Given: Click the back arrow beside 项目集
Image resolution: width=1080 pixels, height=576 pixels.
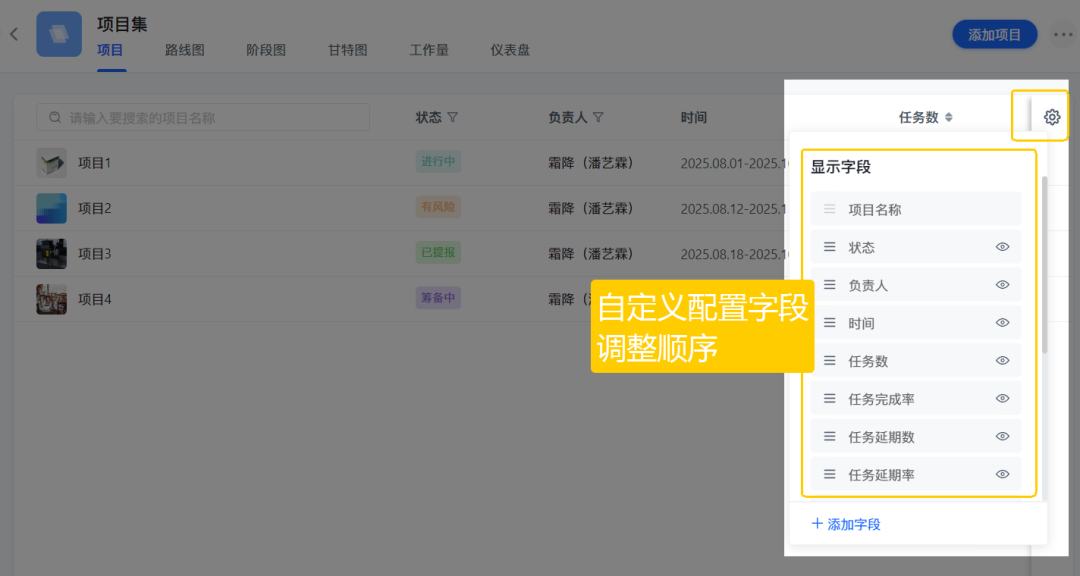Looking at the screenshot, I should coord(14,34).
